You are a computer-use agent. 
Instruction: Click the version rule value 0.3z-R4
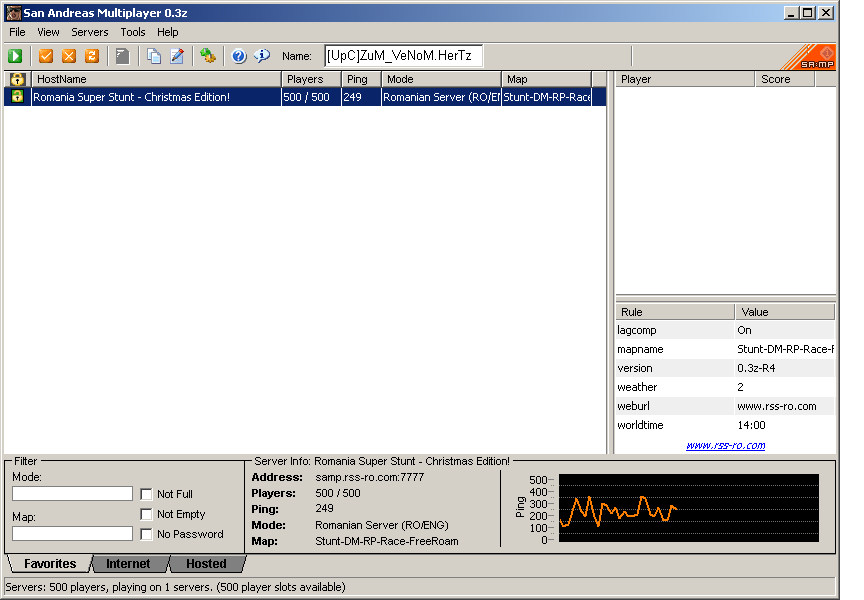(756, 368)
